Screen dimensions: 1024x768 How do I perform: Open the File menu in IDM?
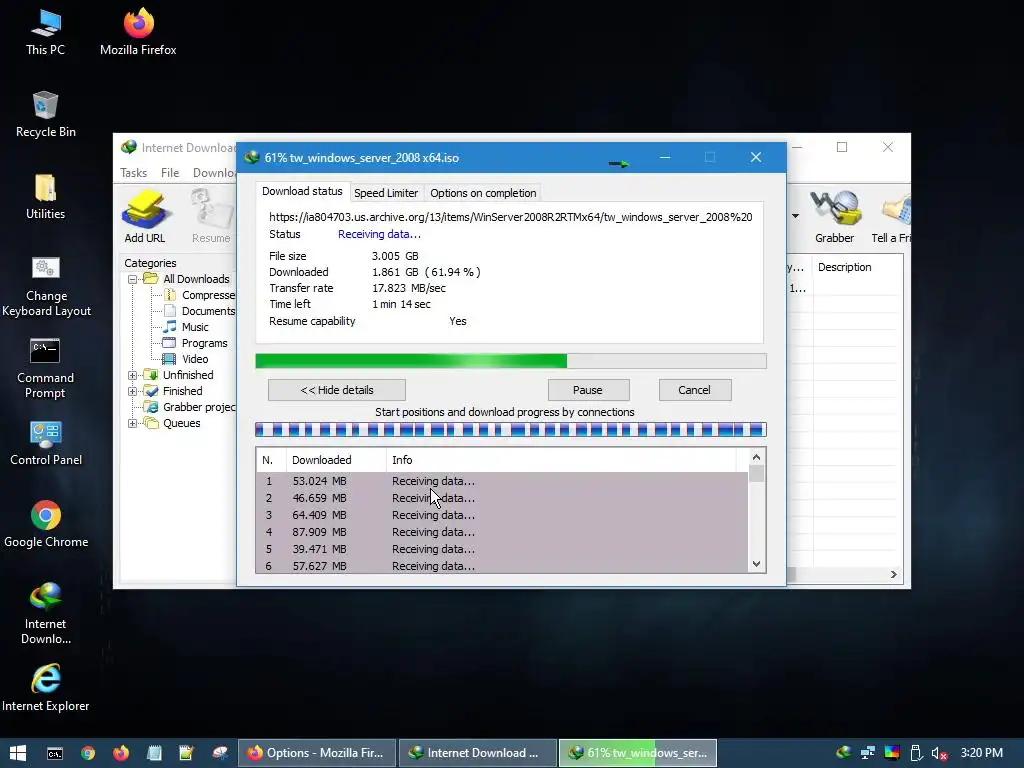(x=170, y=172)
